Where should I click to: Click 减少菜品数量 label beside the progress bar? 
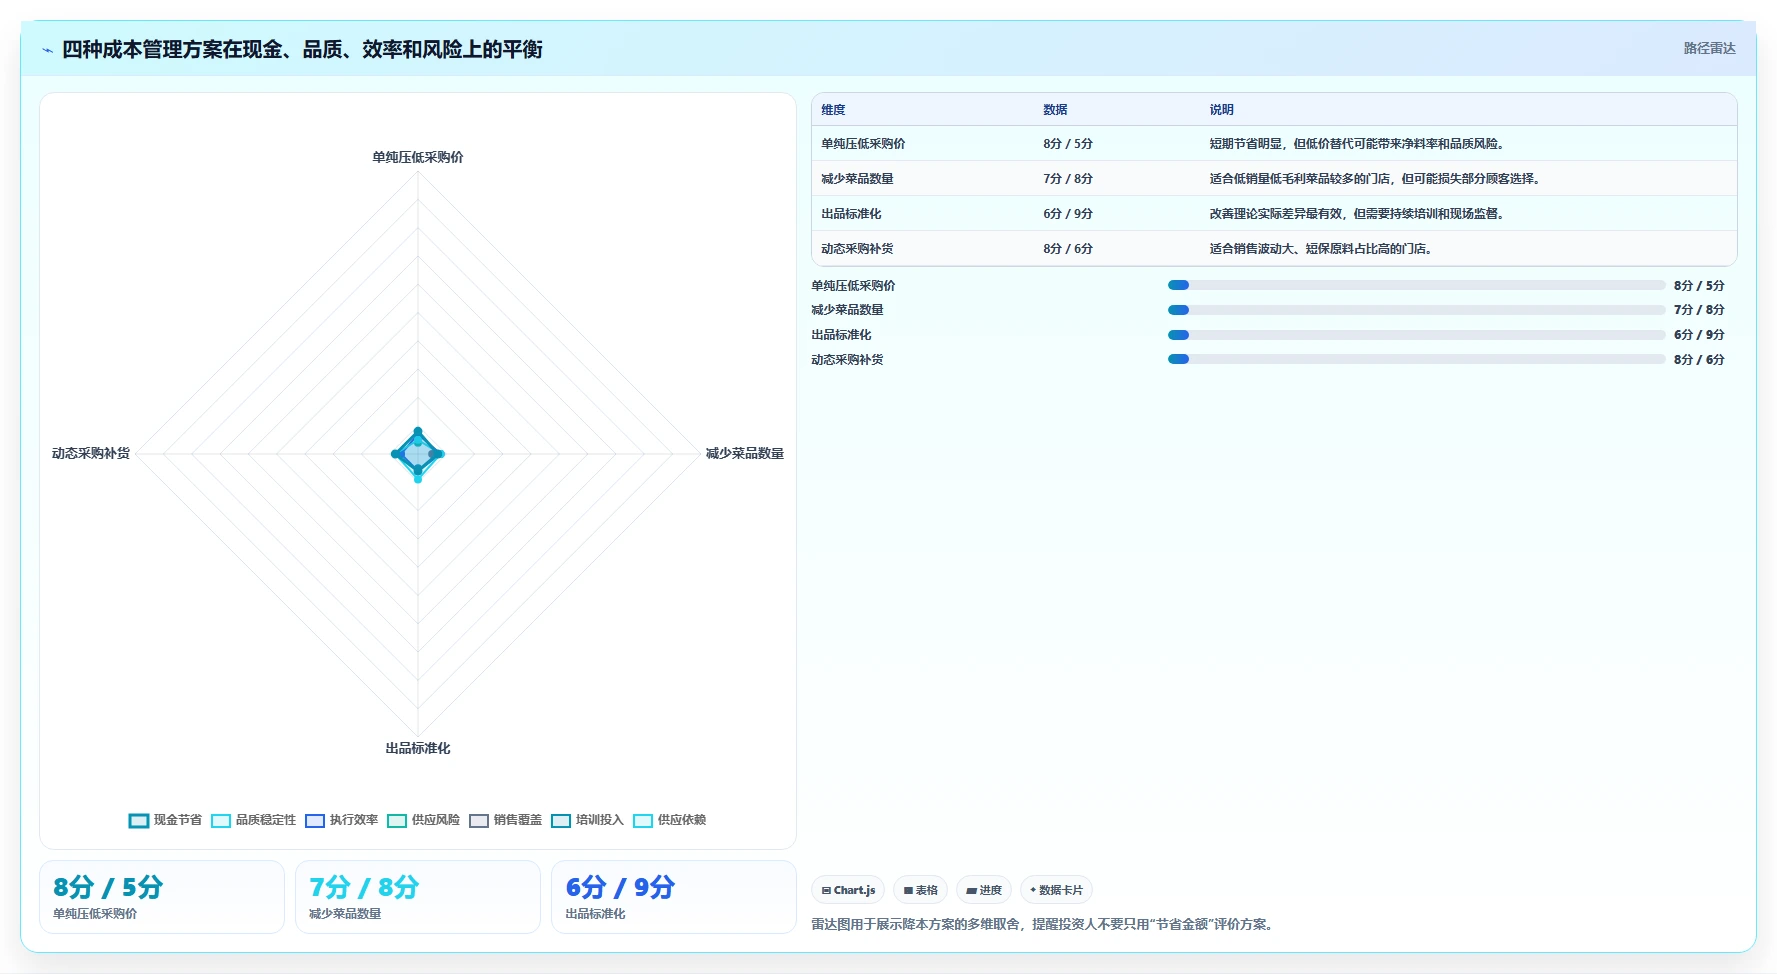point(847,310)
